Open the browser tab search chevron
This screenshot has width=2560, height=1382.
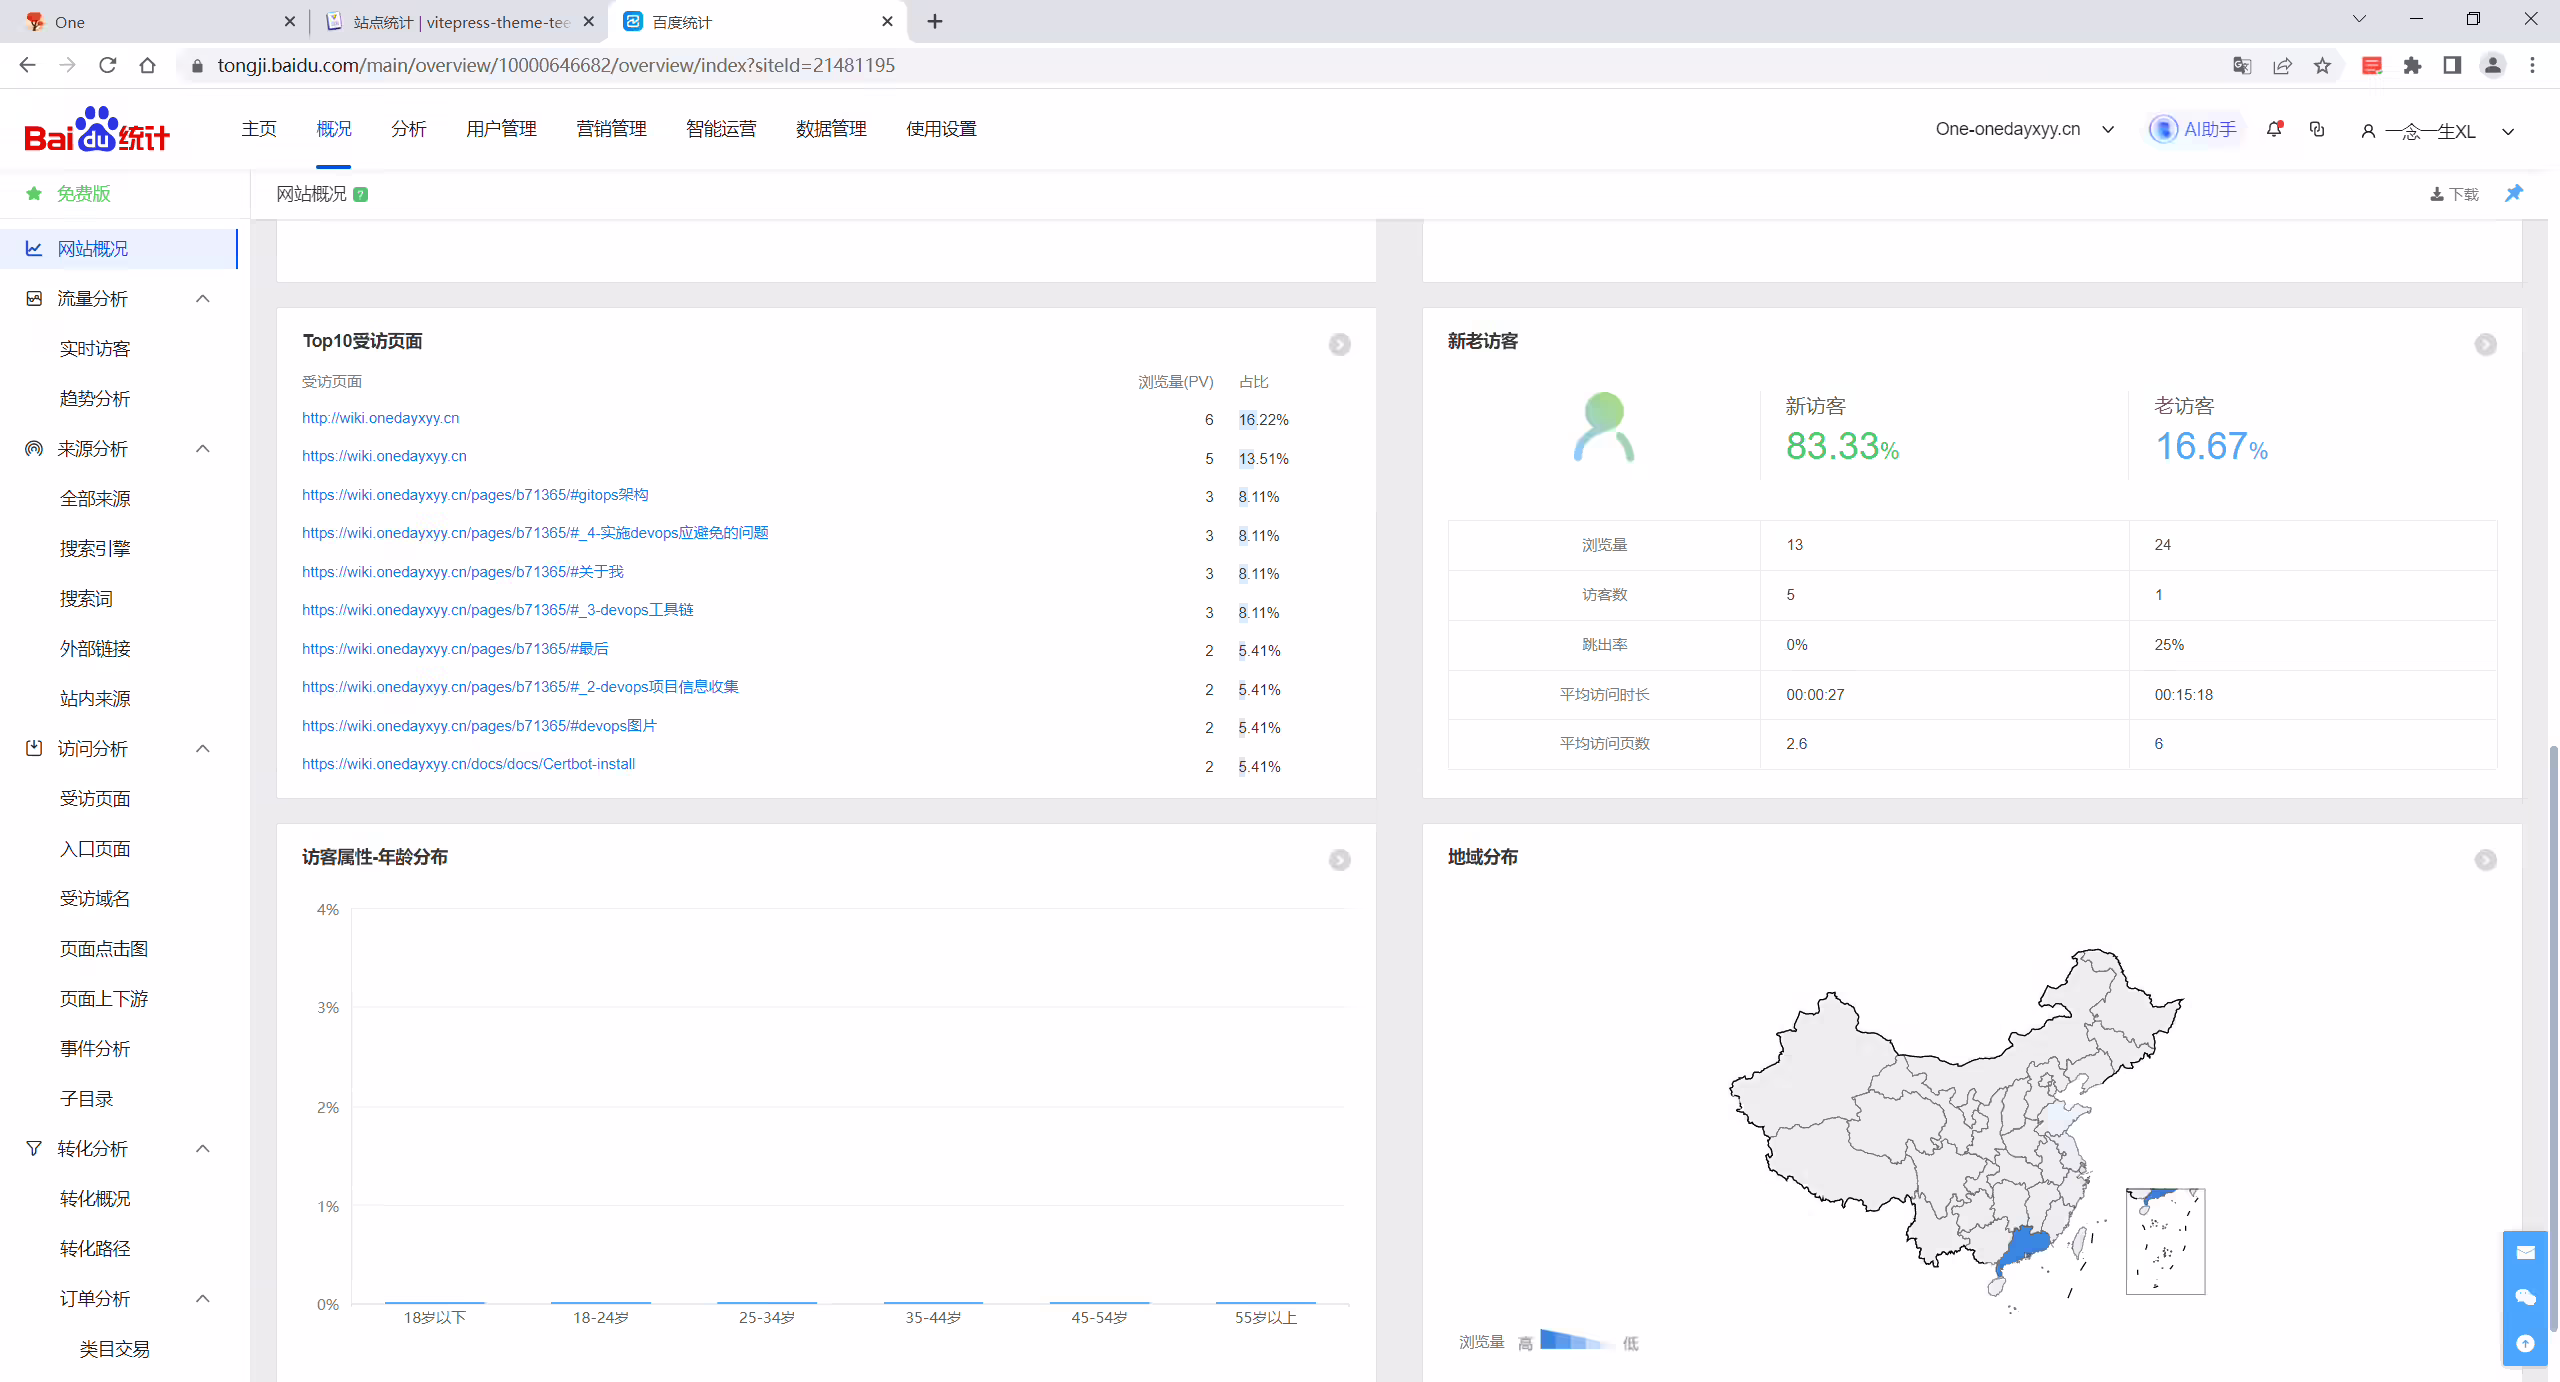coord(2359,19)
